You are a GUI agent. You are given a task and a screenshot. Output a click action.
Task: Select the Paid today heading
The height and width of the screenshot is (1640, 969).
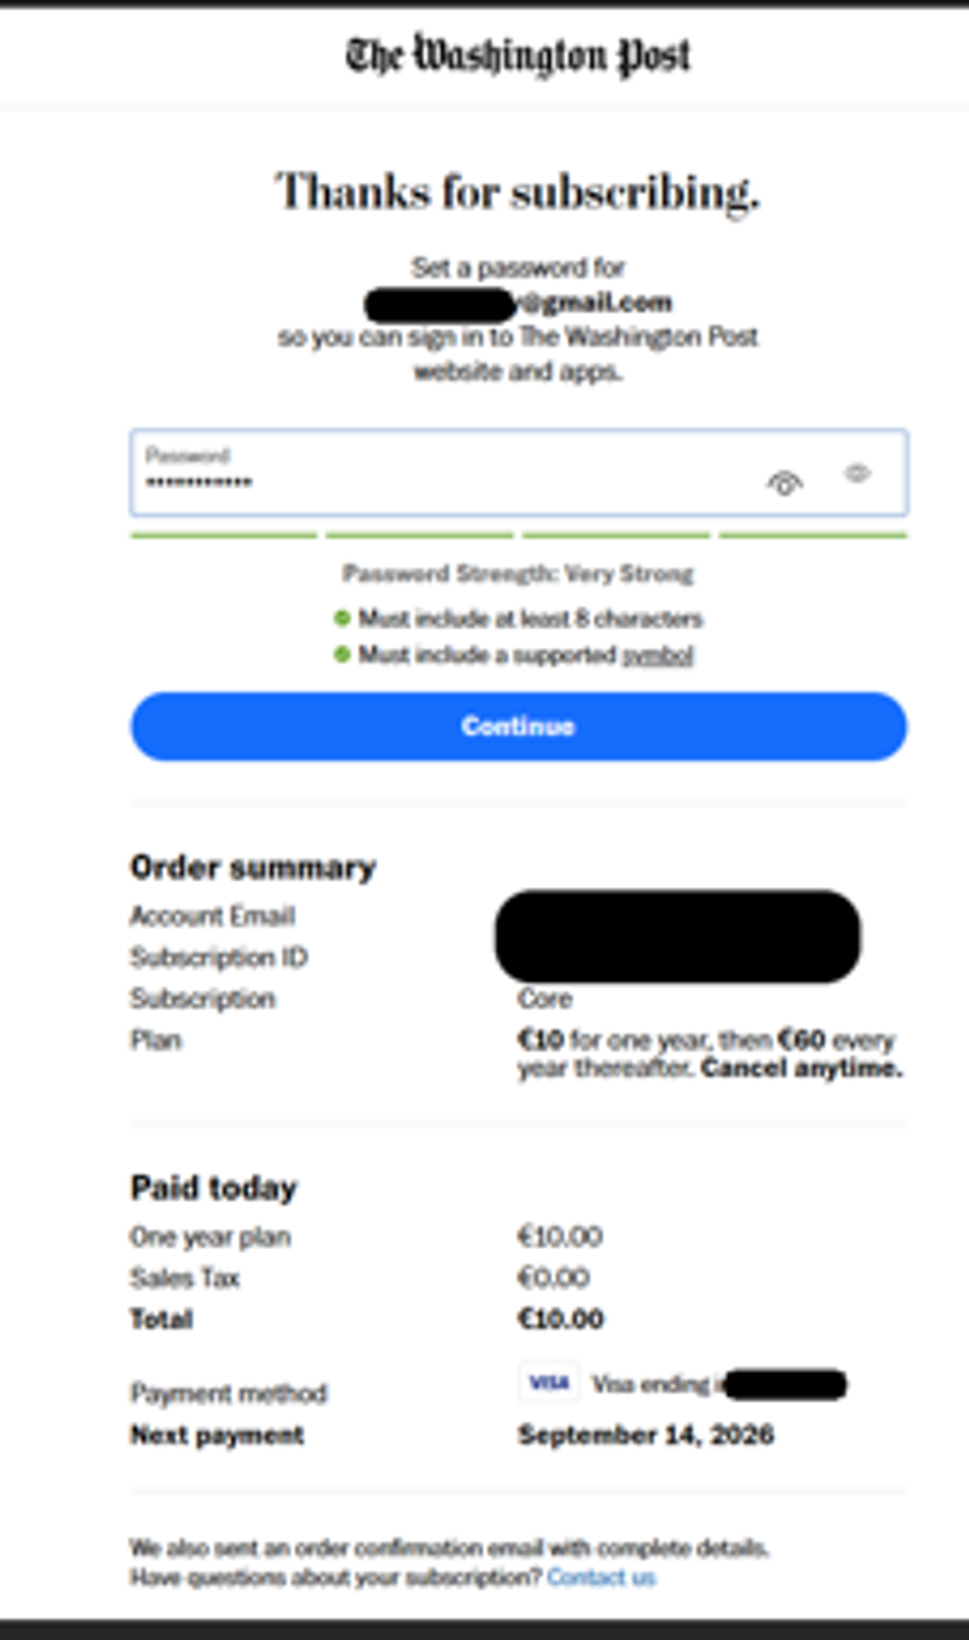214,1188
